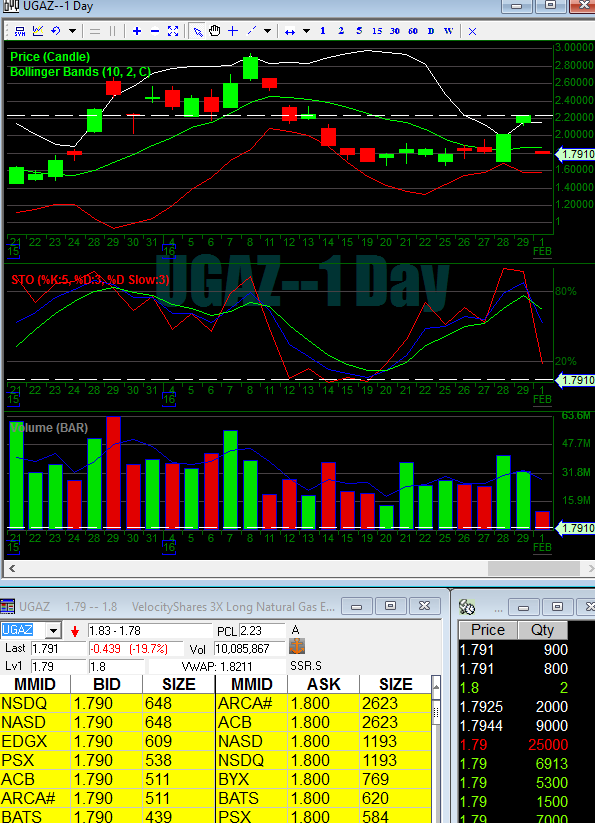The image size is (595, 823).
Task: Click the day range field 1.83 - 1.78
Action: [x=149, y=630]
